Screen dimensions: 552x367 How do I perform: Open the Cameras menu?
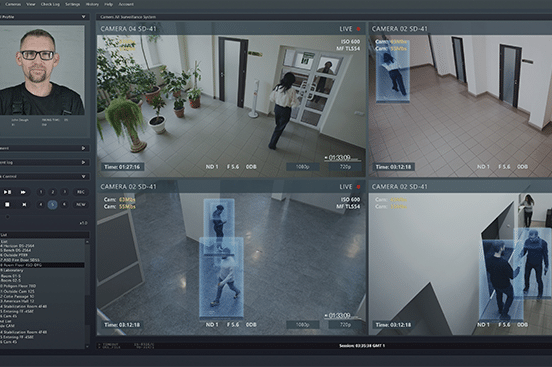tap(13, 4)
